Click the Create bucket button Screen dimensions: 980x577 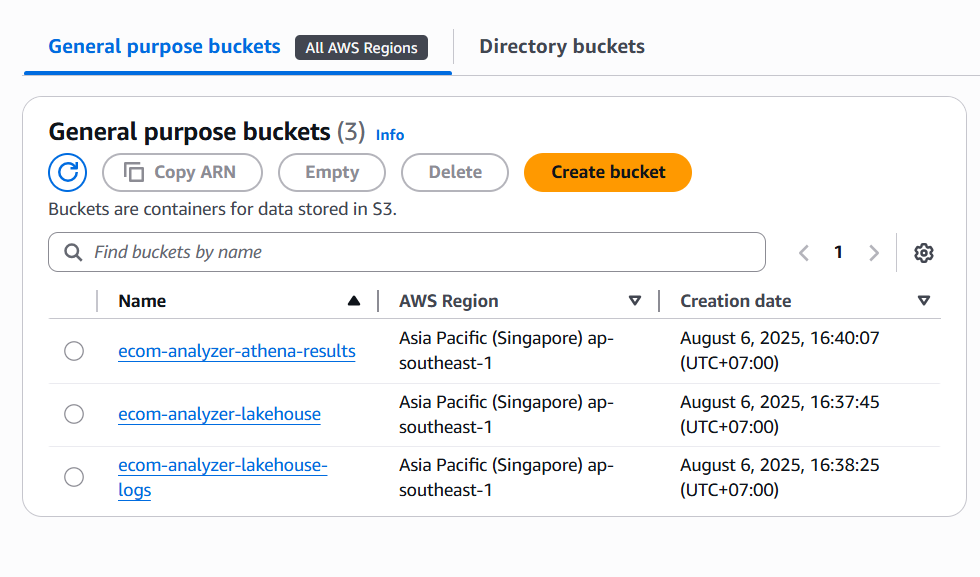[608, 172]
